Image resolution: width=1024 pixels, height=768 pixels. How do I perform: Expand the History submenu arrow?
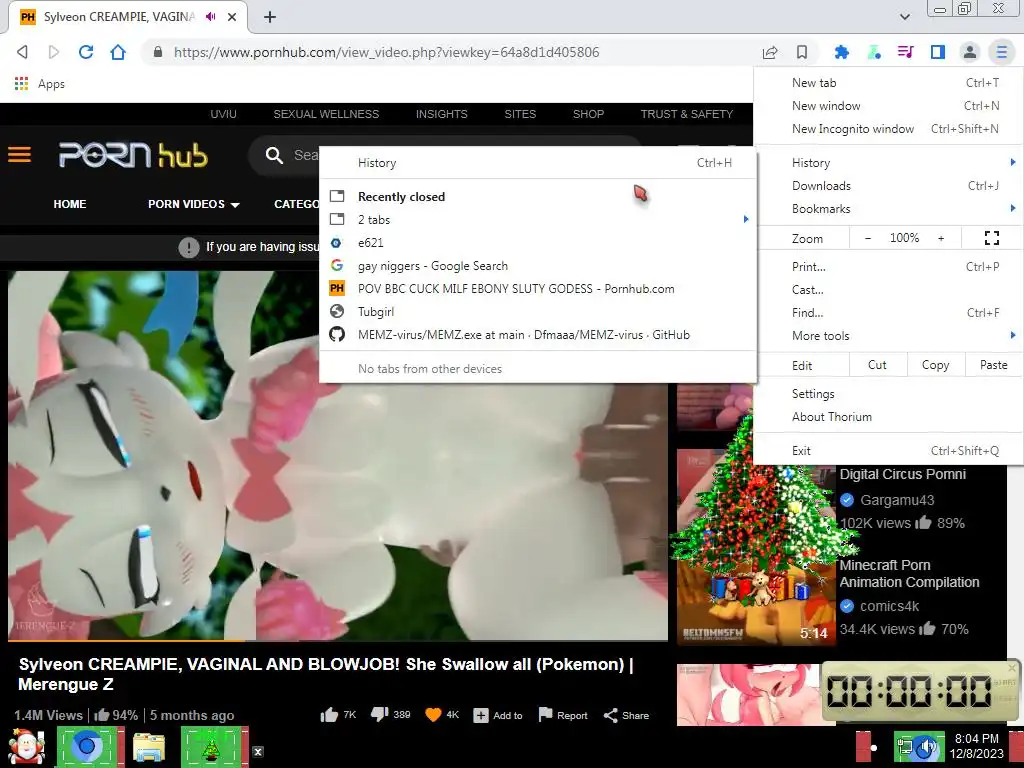(x=1013, y=162)
